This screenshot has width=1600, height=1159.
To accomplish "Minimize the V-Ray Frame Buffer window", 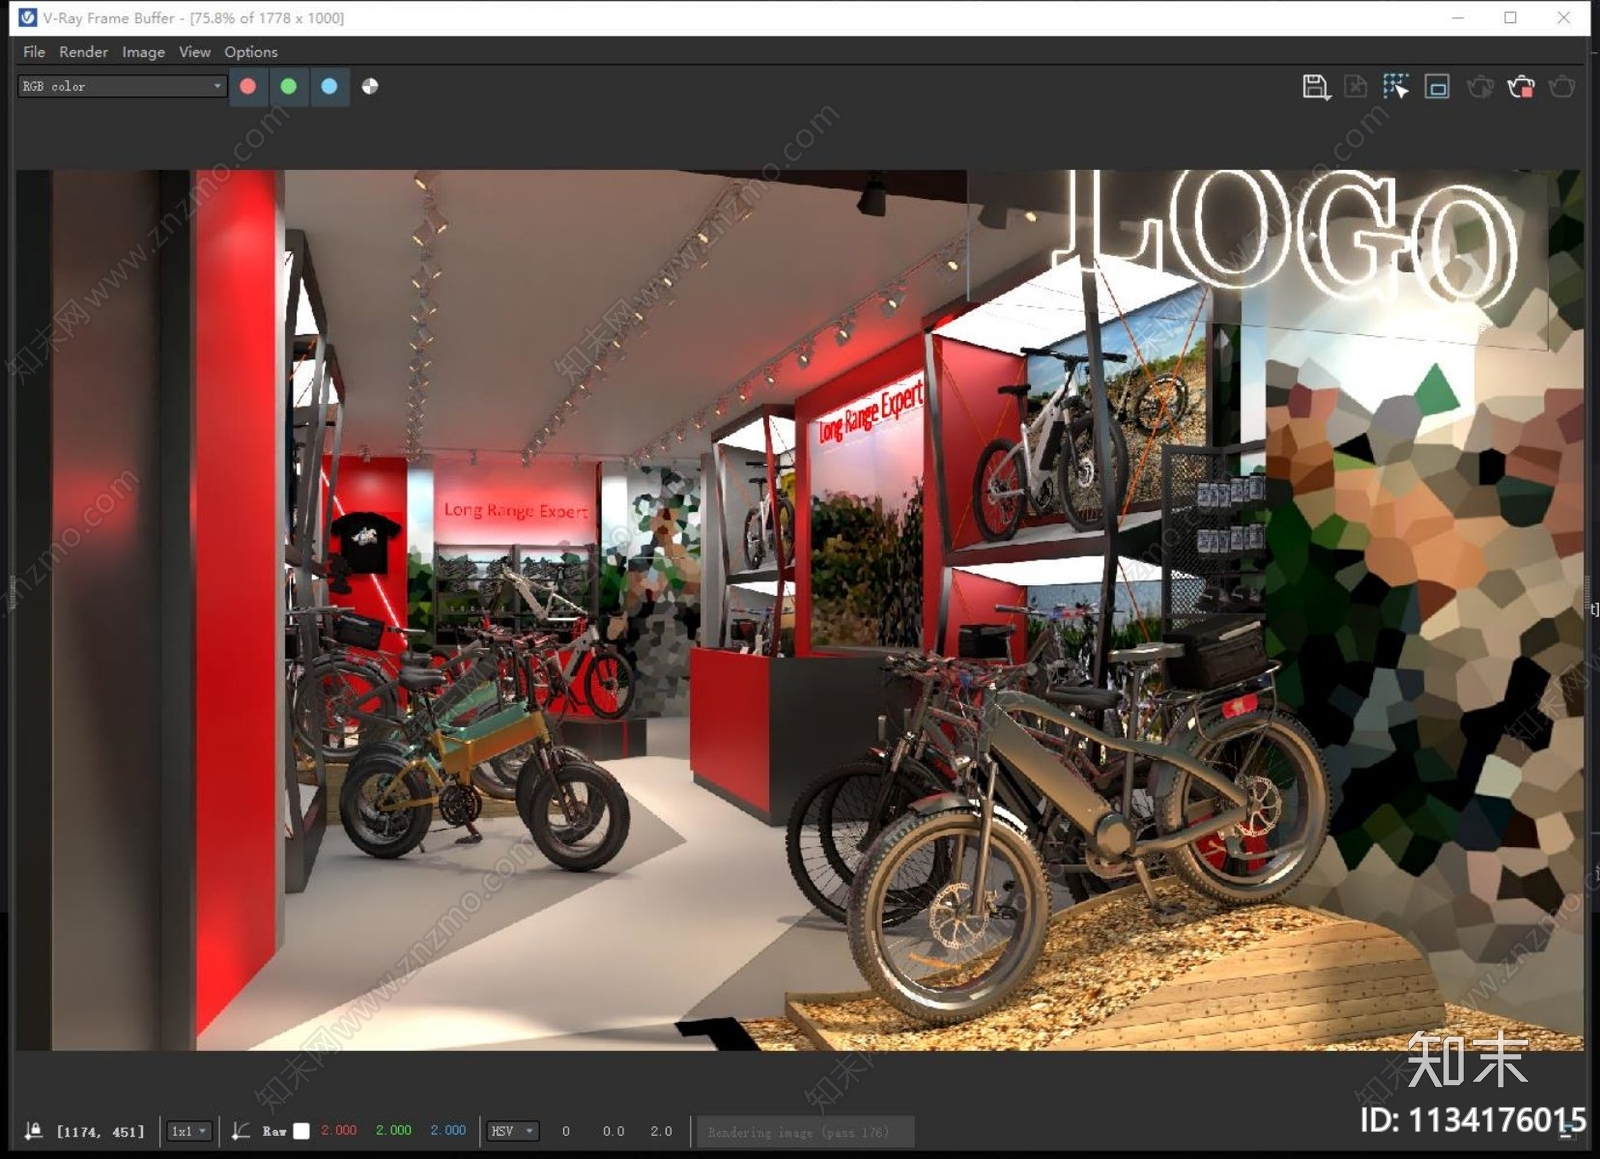I will (x=1458, y=18).
